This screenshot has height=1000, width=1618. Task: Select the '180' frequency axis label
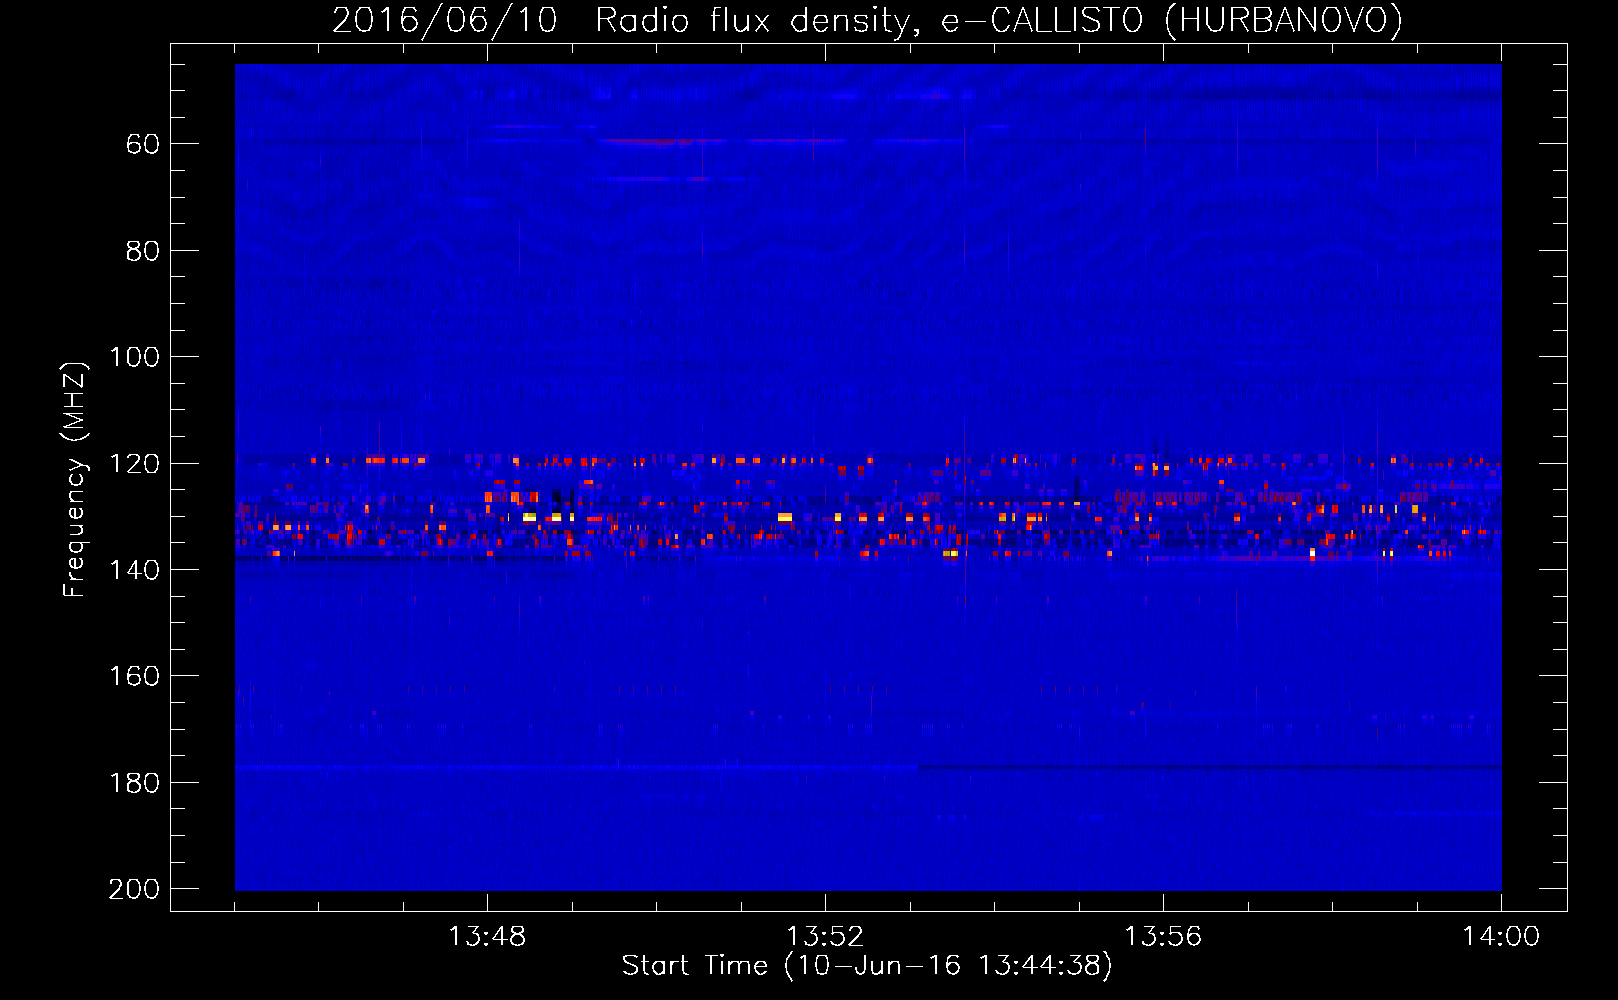(x=134, y=782)
